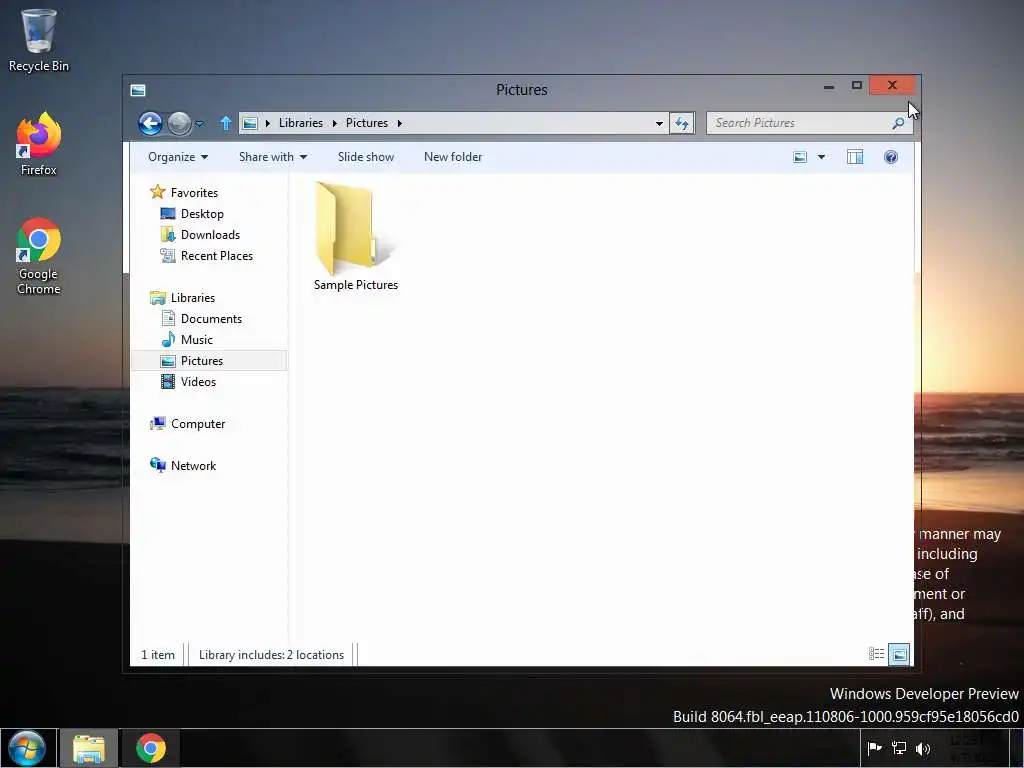The width and height of the screenshot is (1024, 768).
Task: Launch Chrome from the taskbar
Action: tap(151, 748)
